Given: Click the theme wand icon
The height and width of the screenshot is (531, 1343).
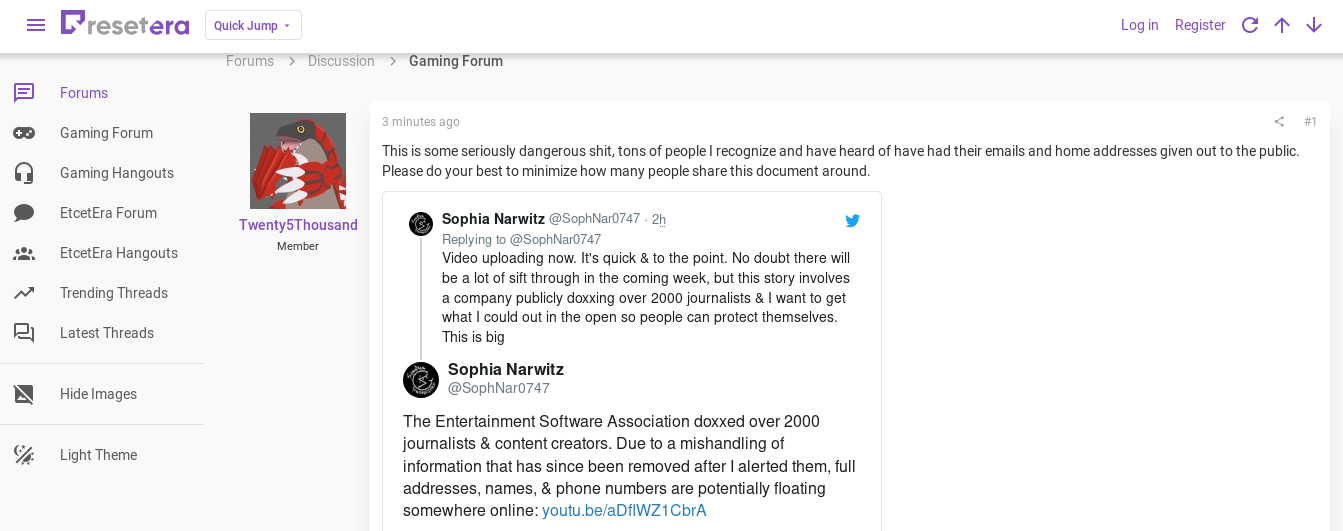Looking at the screenshot, I should (24, 455).
